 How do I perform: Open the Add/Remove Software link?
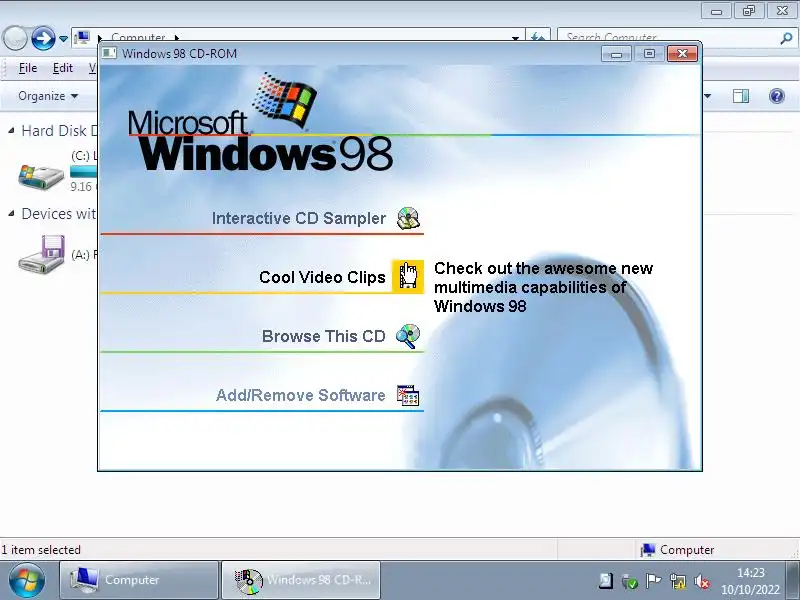click(x=301, y=395)
